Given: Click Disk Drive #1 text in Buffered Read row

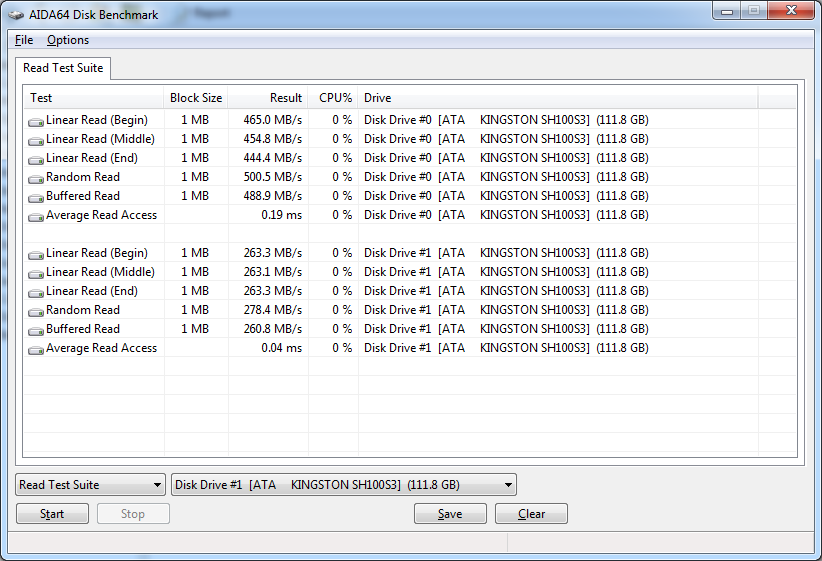Looking at the screenshot, I should pos(398,329).
